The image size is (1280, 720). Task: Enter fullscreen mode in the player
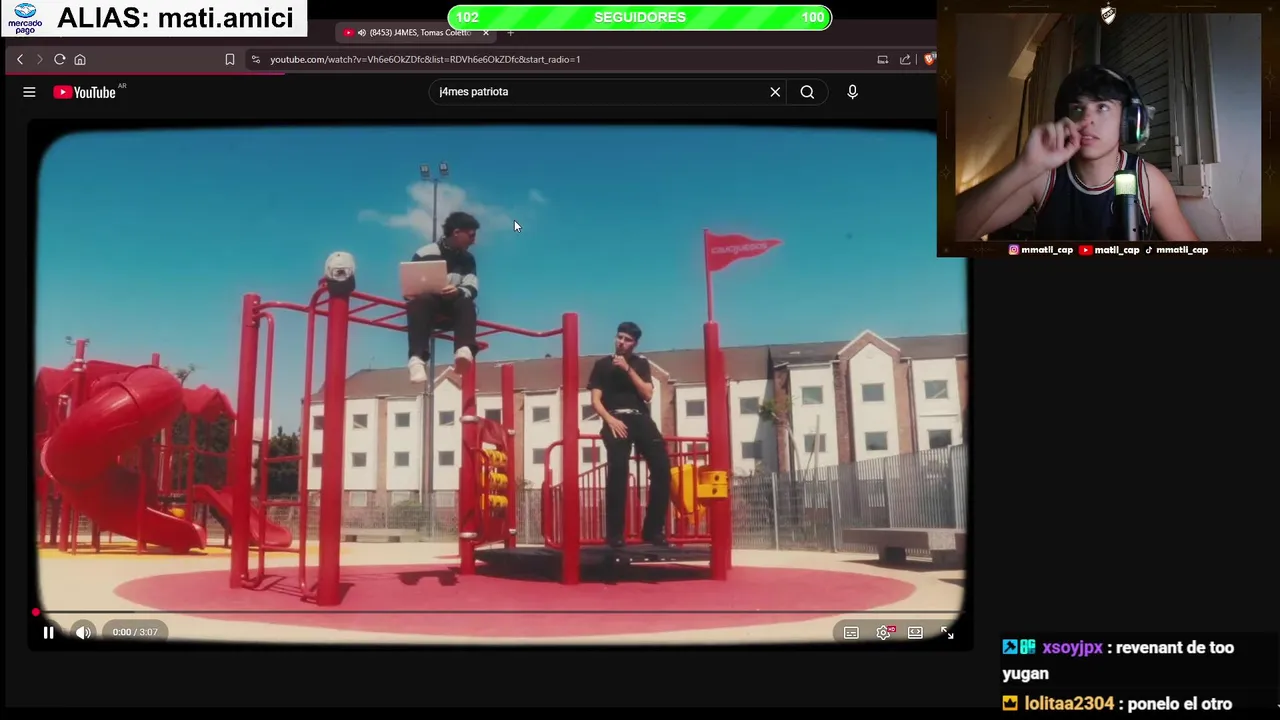947,632
